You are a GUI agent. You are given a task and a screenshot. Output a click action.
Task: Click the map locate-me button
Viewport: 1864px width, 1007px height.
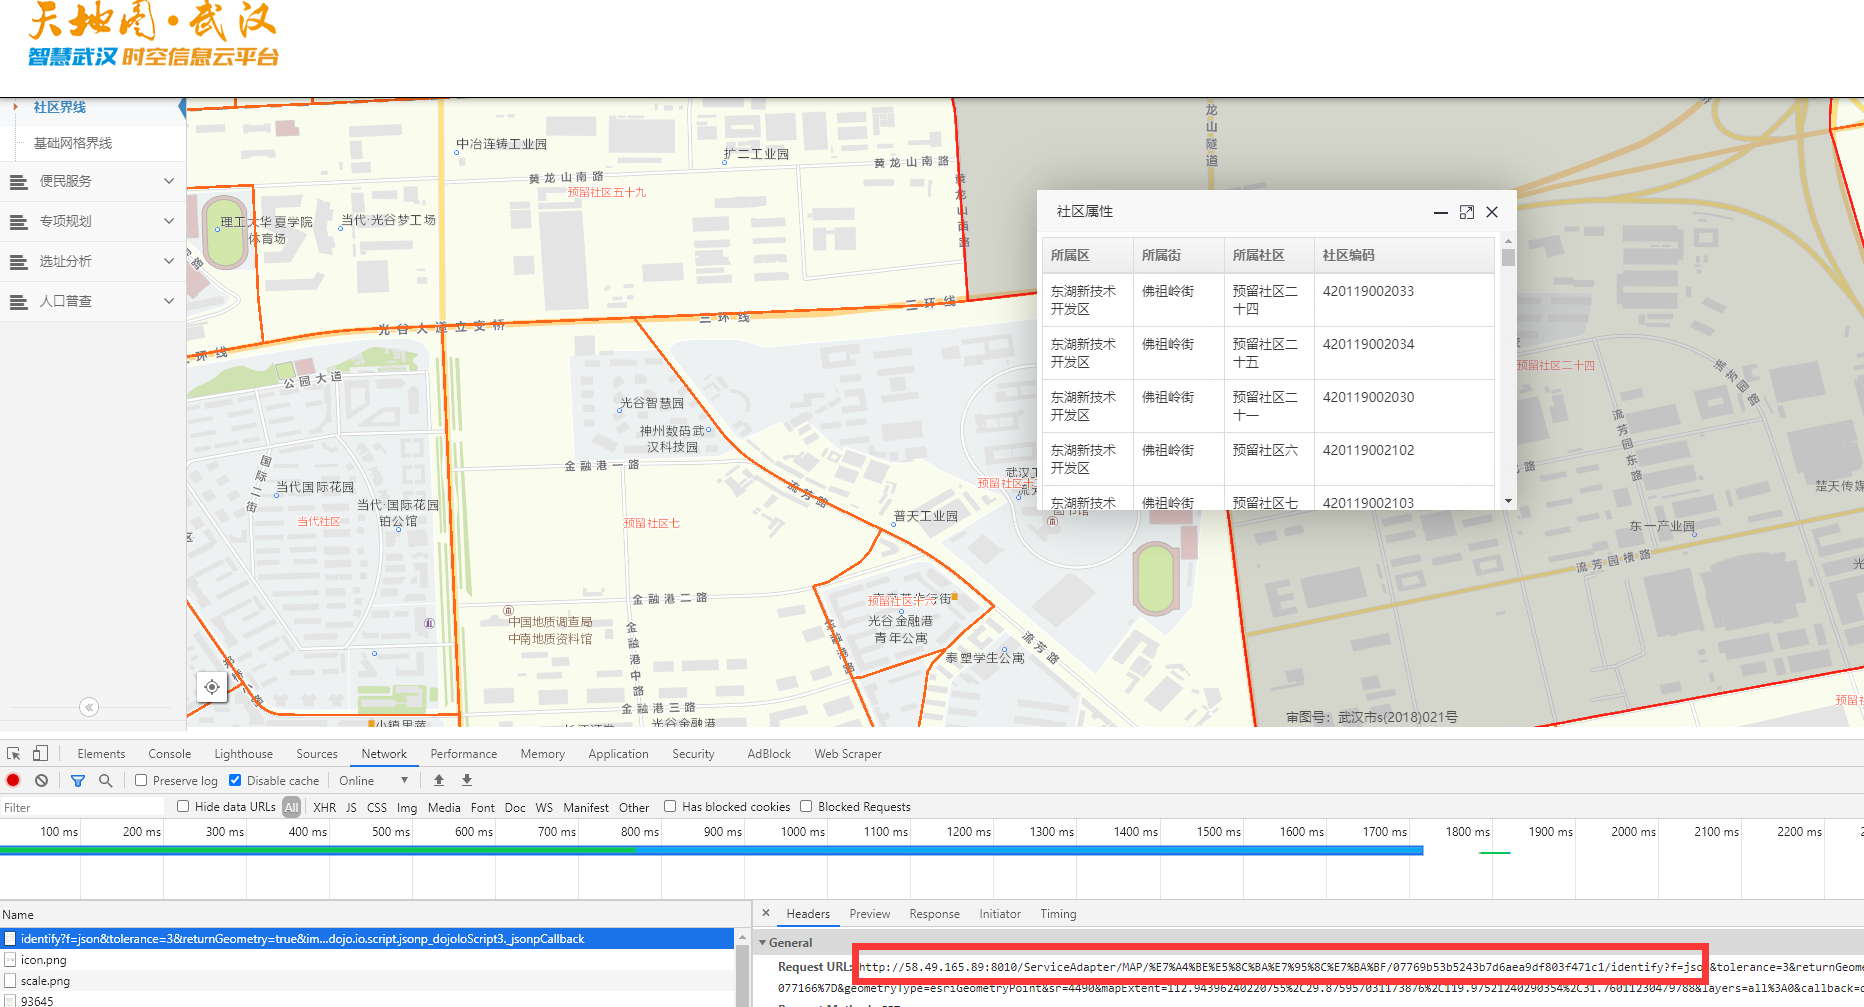point(212,686)
